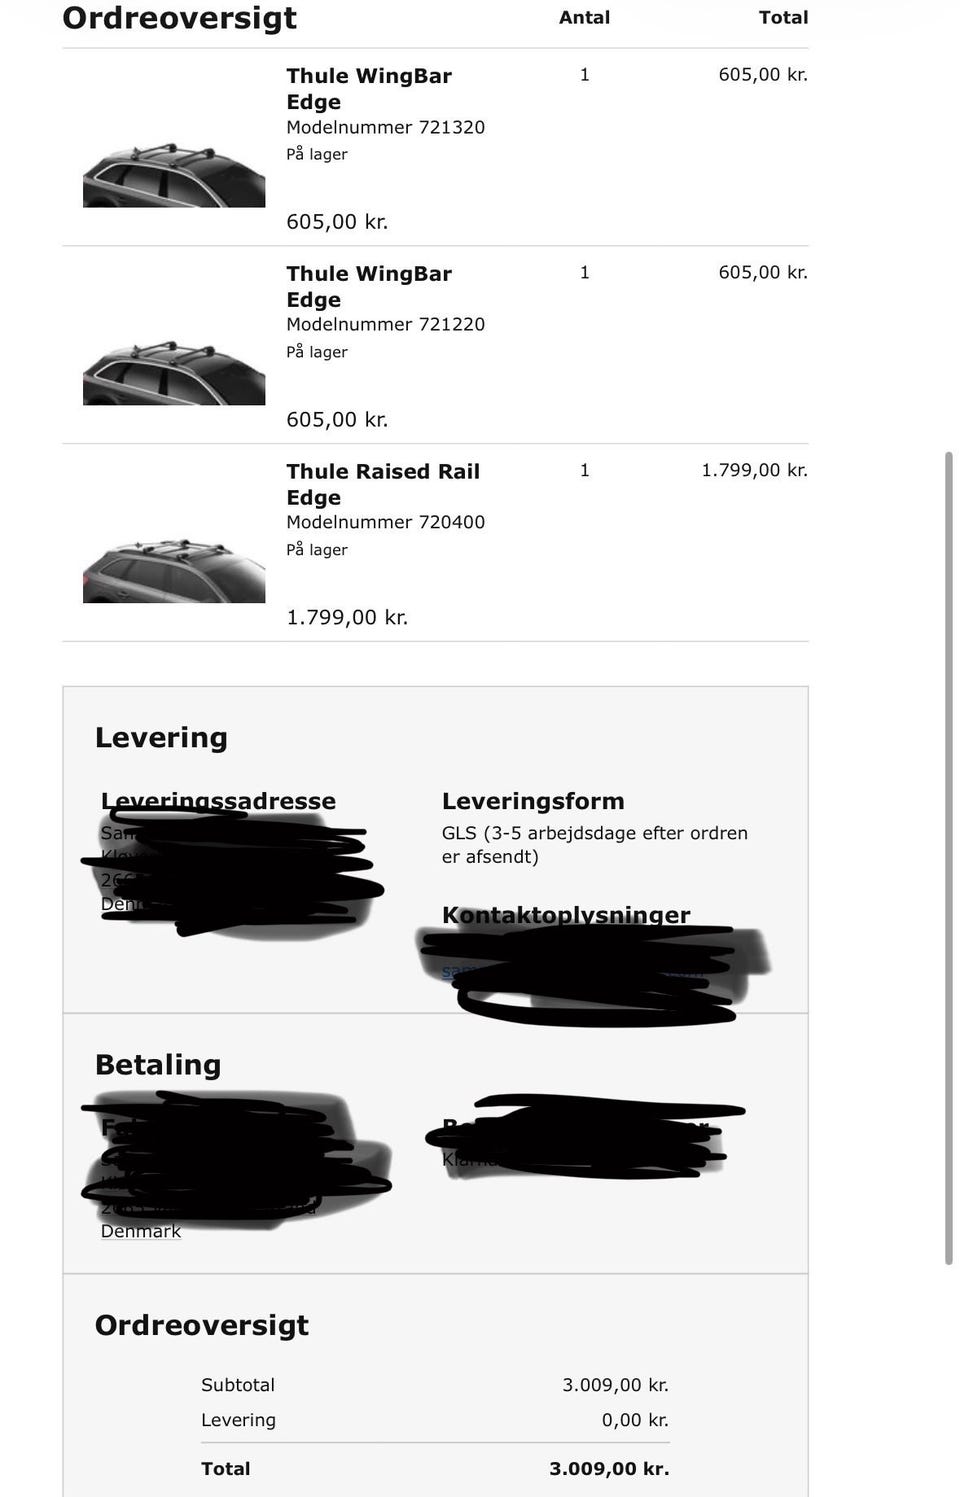This screenshot has height=1497, width=960.
Task: Click the Ordreoversigt heading above Subtotal
Action: click(202, 1325)
